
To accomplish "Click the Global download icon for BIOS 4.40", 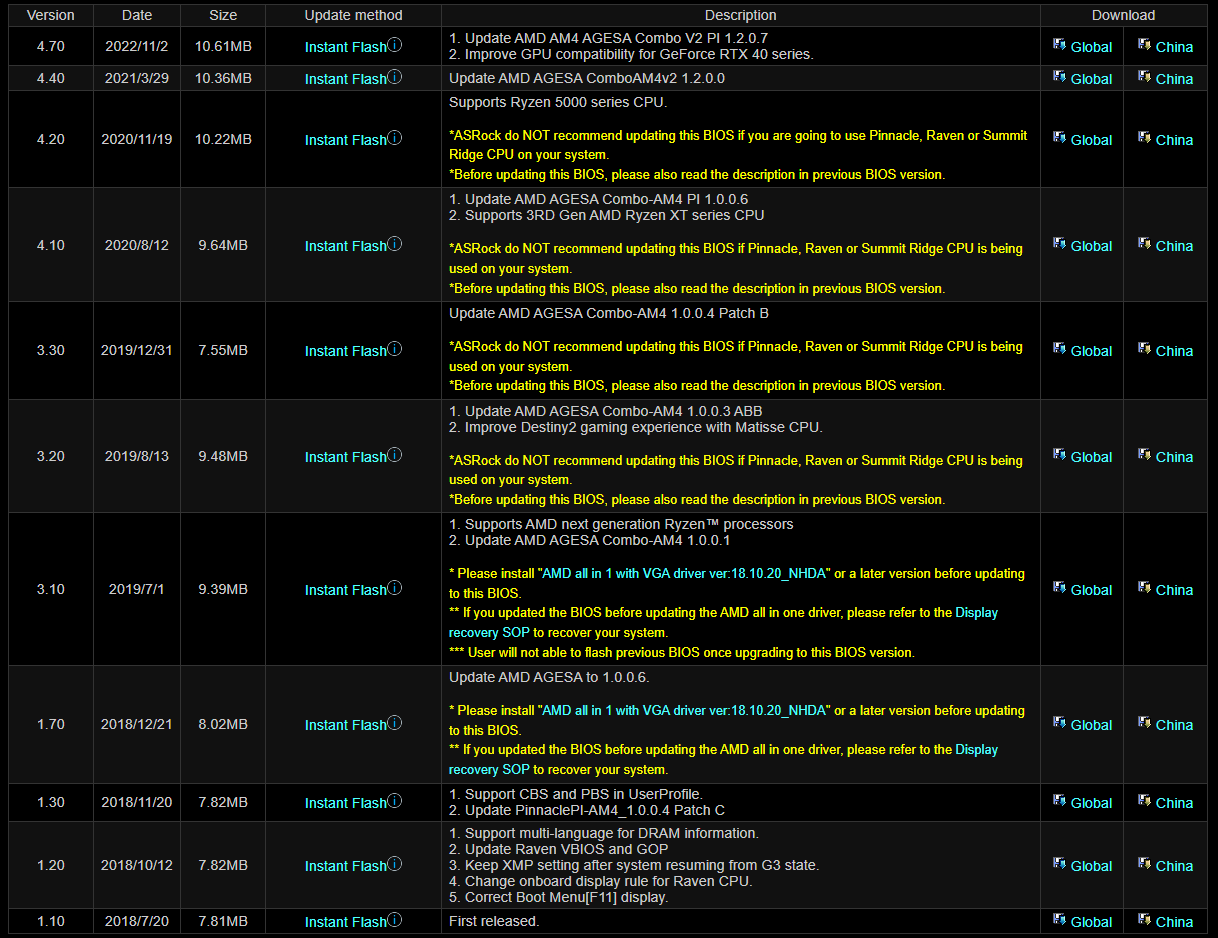I will (x=1059, y=77).
